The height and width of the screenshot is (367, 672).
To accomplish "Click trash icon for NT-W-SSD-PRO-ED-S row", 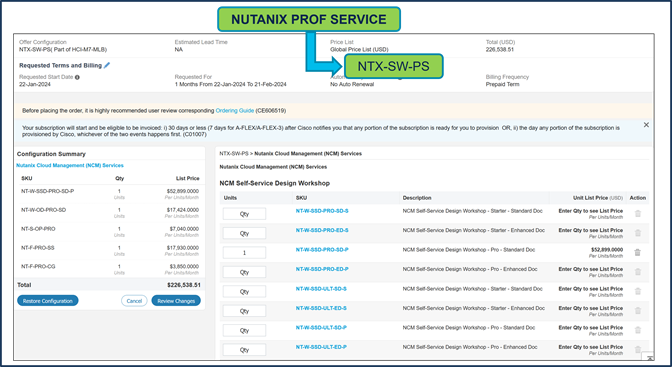I will [x=638, y=233].
